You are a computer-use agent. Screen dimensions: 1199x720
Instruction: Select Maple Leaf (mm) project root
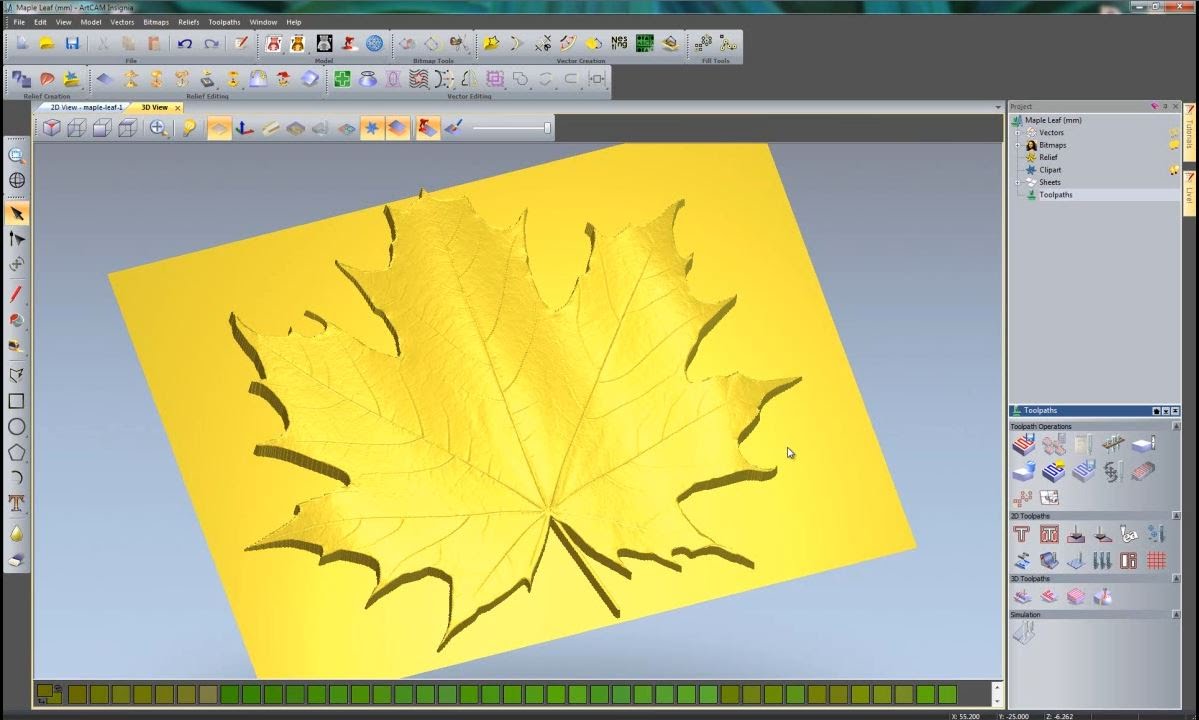(x=1053, y=120)
